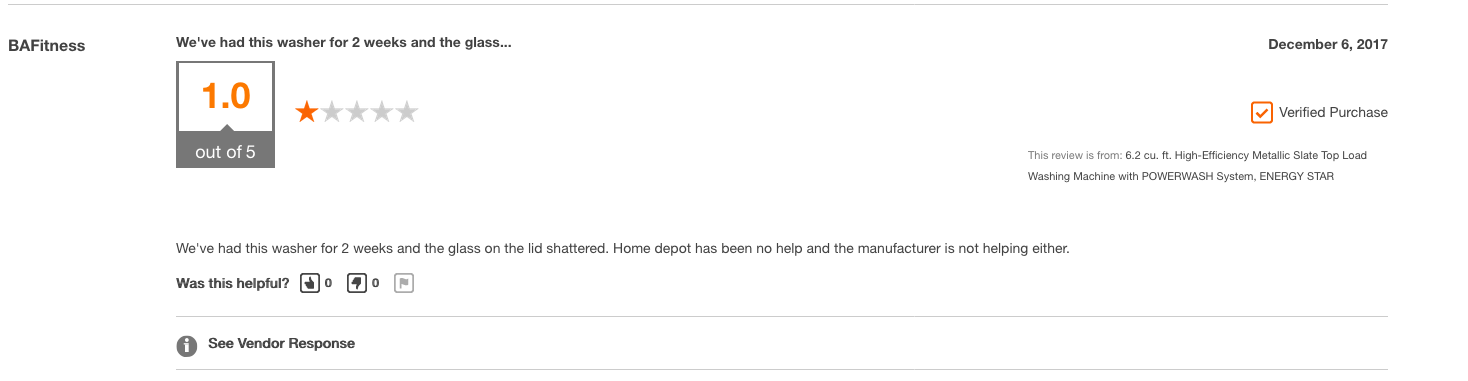The image size is (1468, 381).
Task: Open the BAFitness reviewer profile
Action: tap(46, 46)
